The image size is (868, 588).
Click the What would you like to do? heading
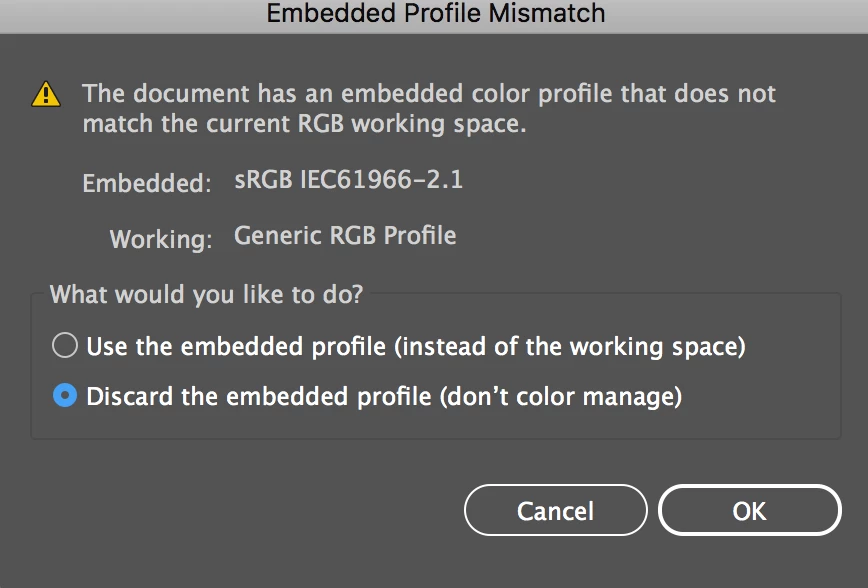206,294
